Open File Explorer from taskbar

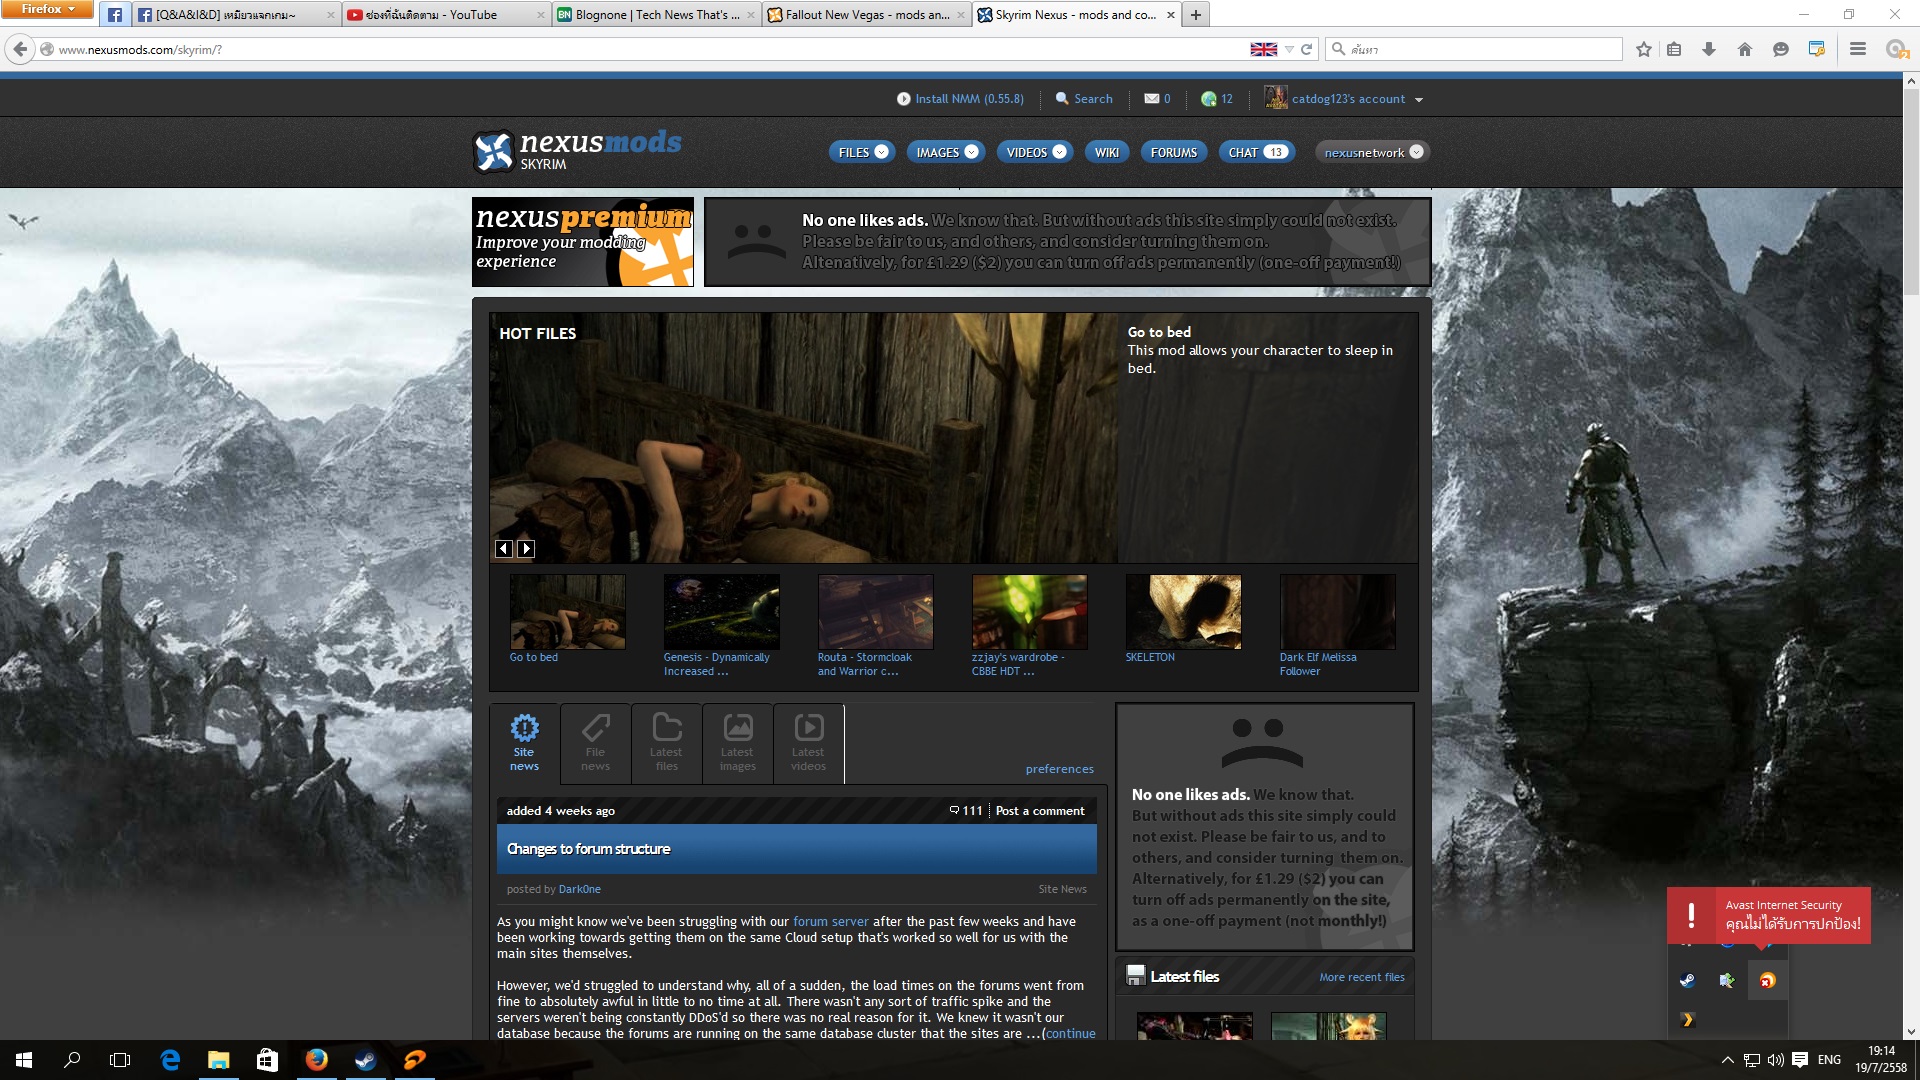coord(218,1060)
